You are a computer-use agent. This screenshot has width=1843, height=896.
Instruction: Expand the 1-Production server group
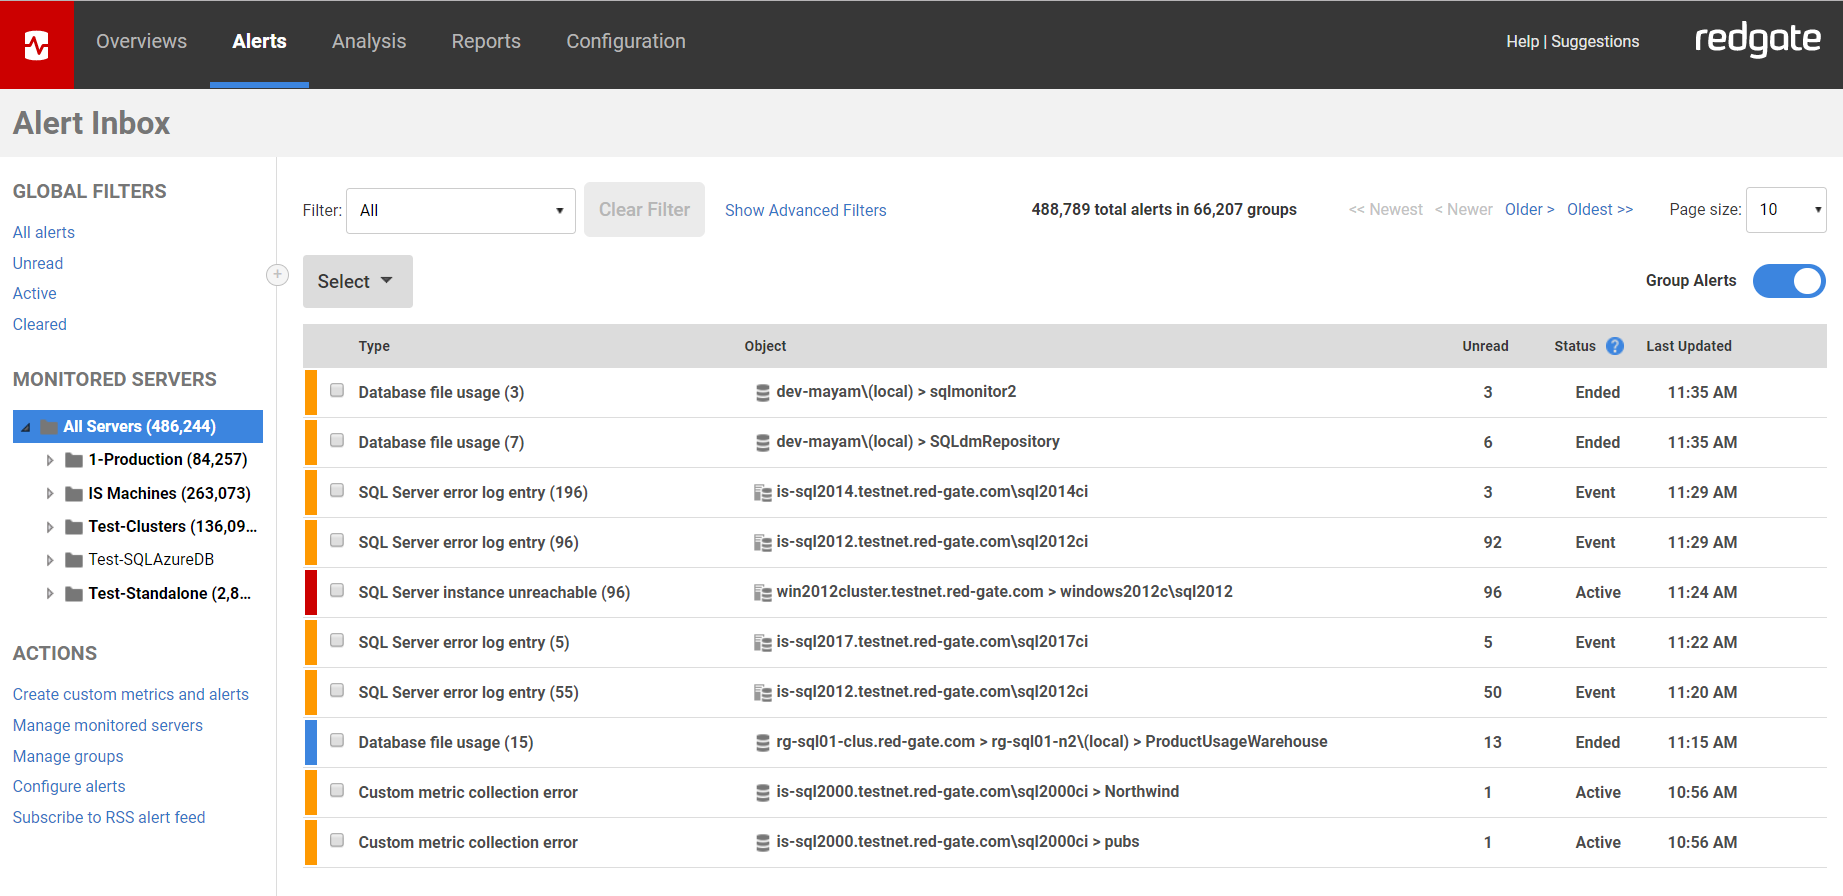pos(50,461)
